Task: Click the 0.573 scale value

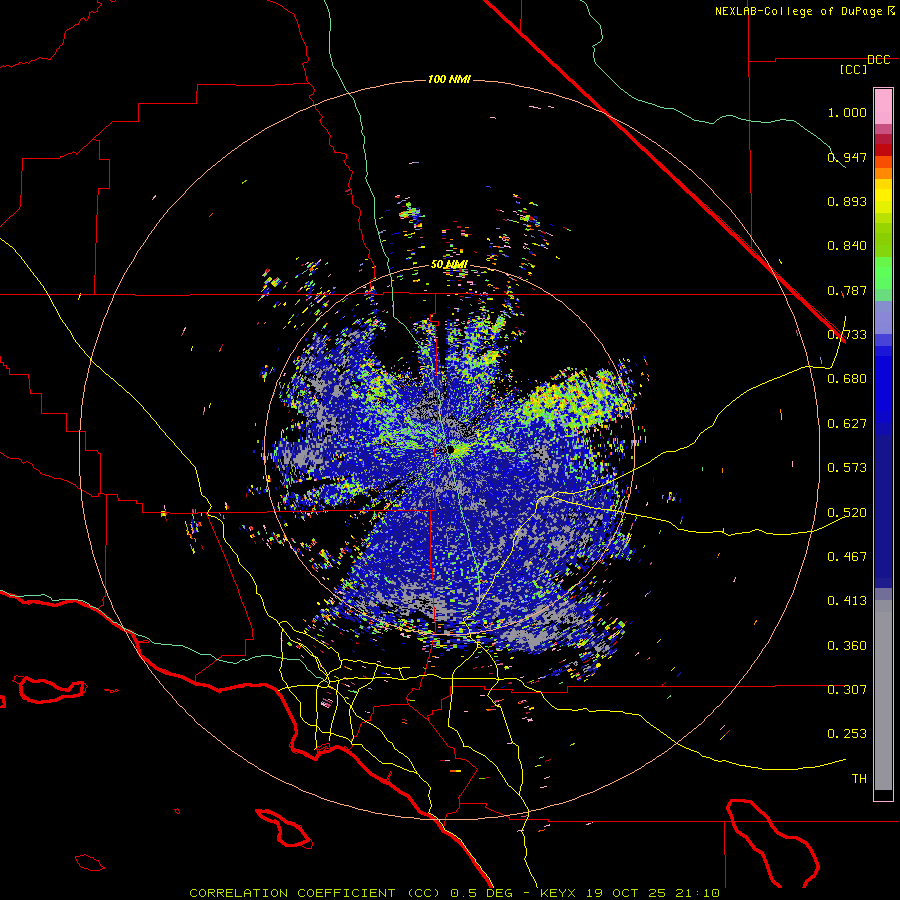Action: (x=847, y=468)
